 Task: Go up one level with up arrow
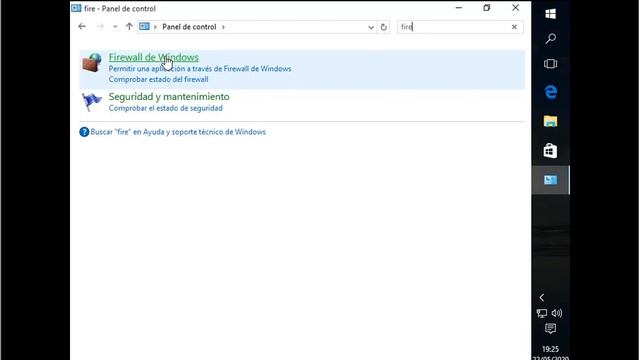129,27
